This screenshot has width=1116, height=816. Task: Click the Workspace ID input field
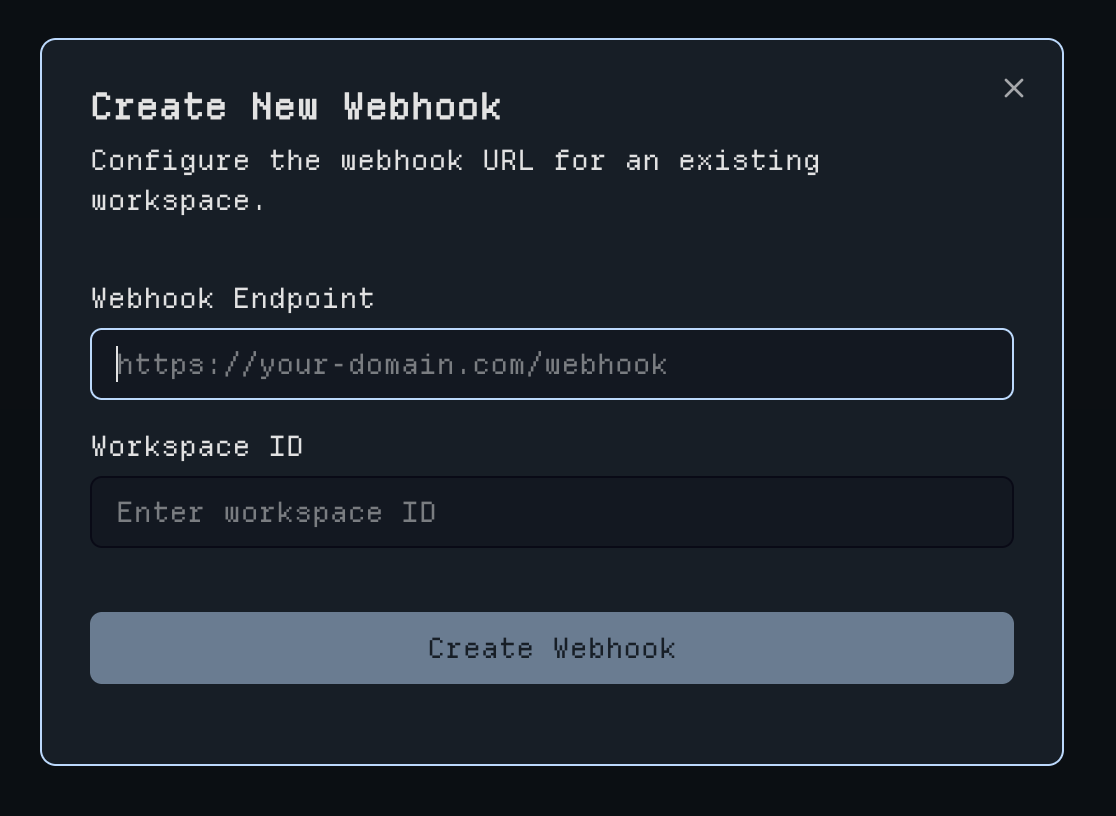coord(552,512)
